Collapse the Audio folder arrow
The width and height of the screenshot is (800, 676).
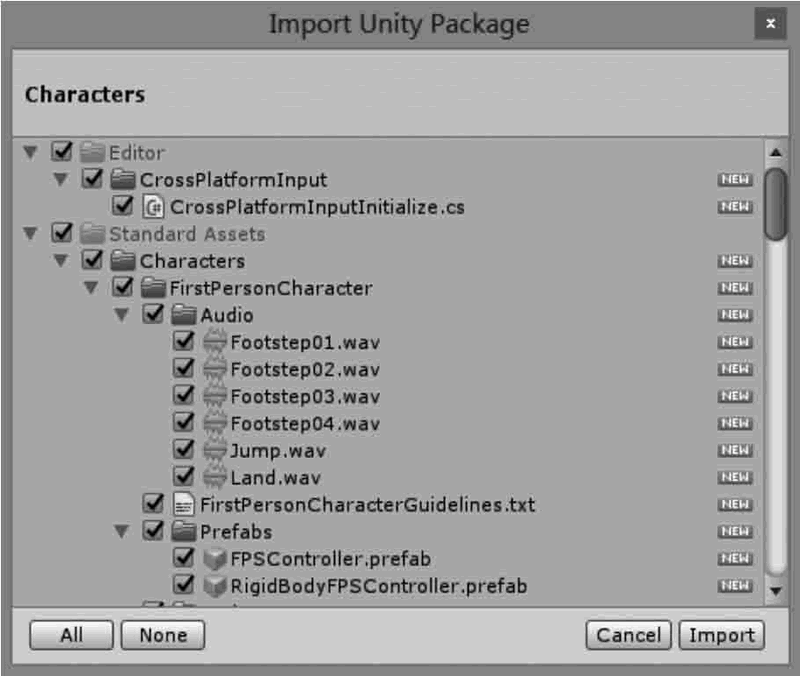click(x=122, y=315)
